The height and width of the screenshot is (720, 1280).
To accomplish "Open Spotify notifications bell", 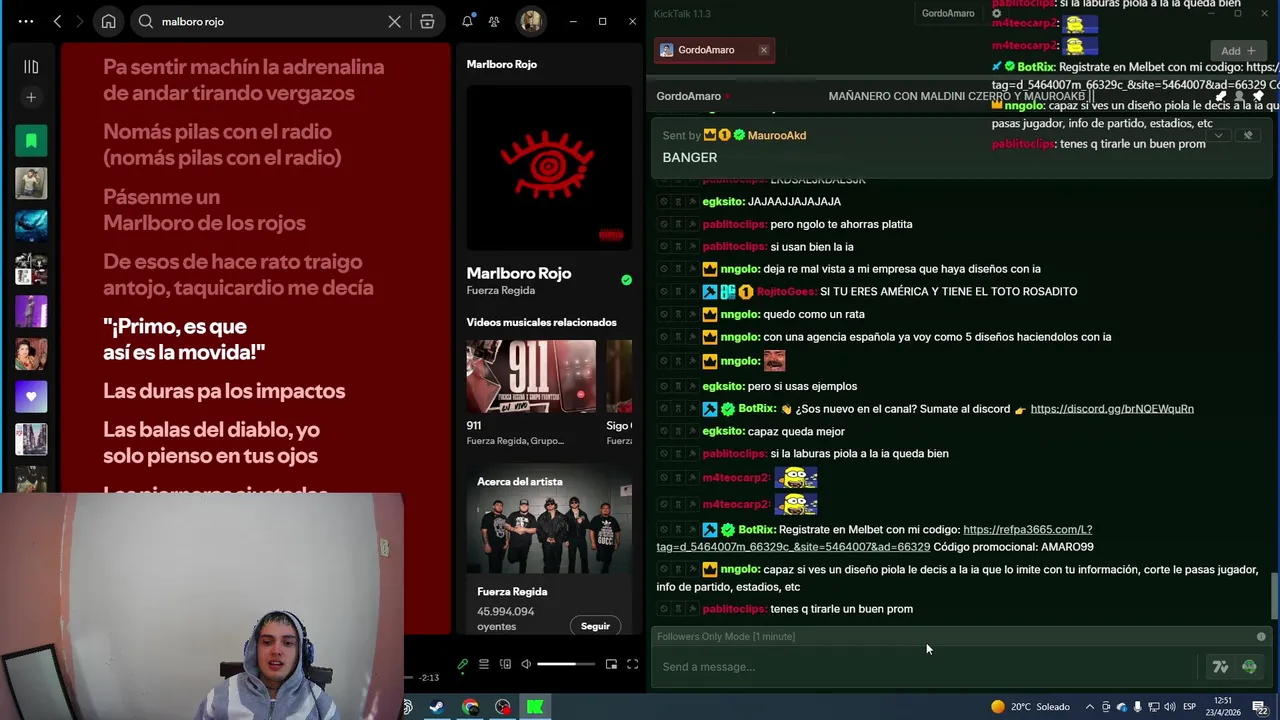I will click(467, 21).
